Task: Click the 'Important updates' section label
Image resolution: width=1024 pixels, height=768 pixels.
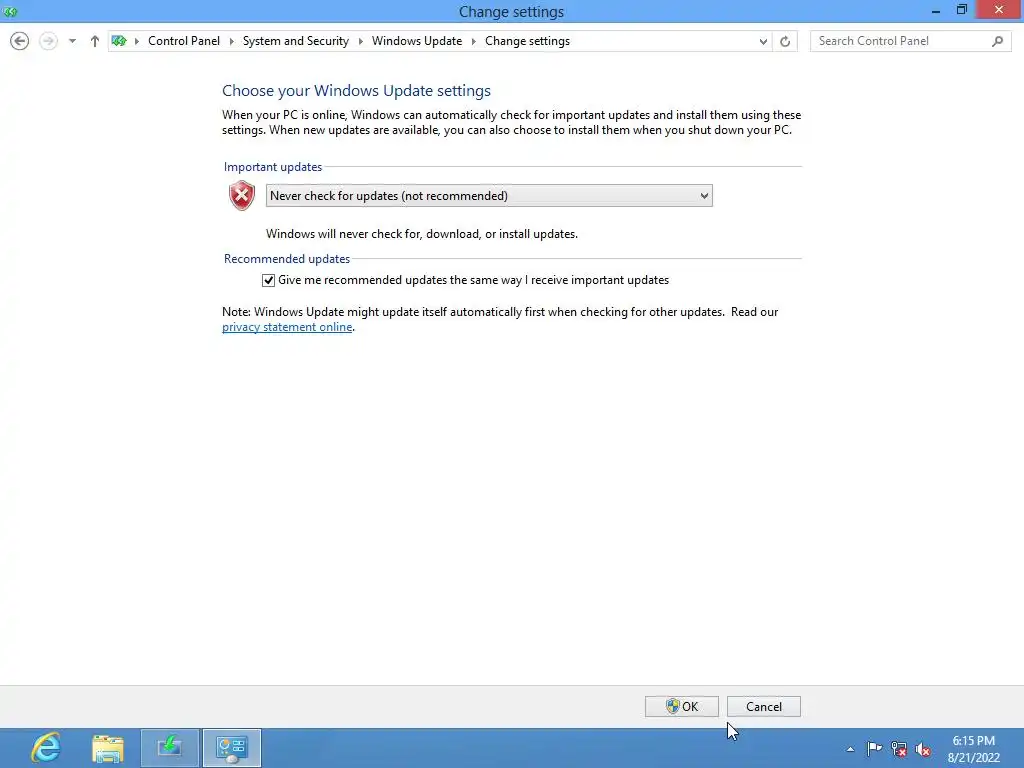Action: click(273, 167)
